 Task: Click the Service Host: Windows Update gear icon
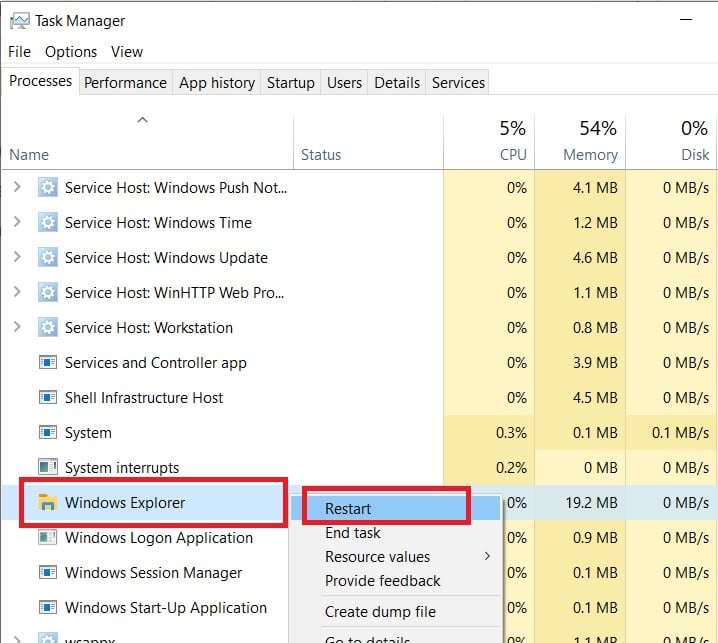(47, 257)
